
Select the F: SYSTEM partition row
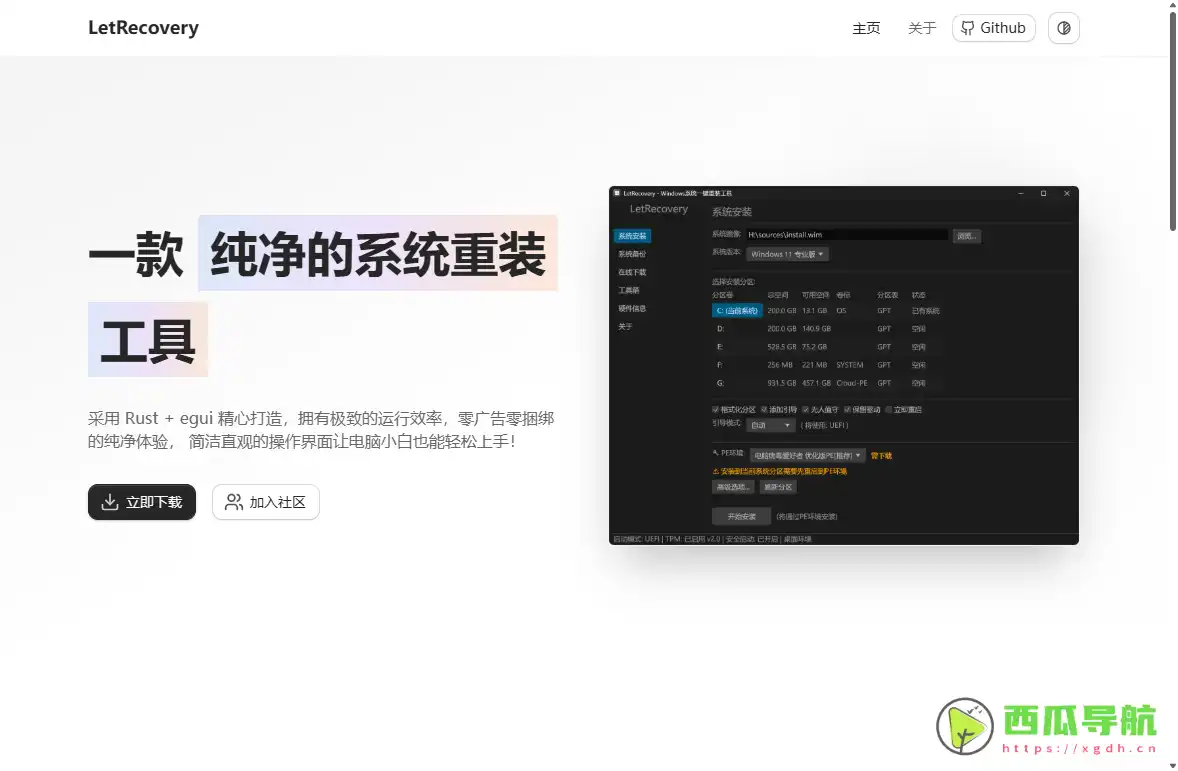point(826,364)
